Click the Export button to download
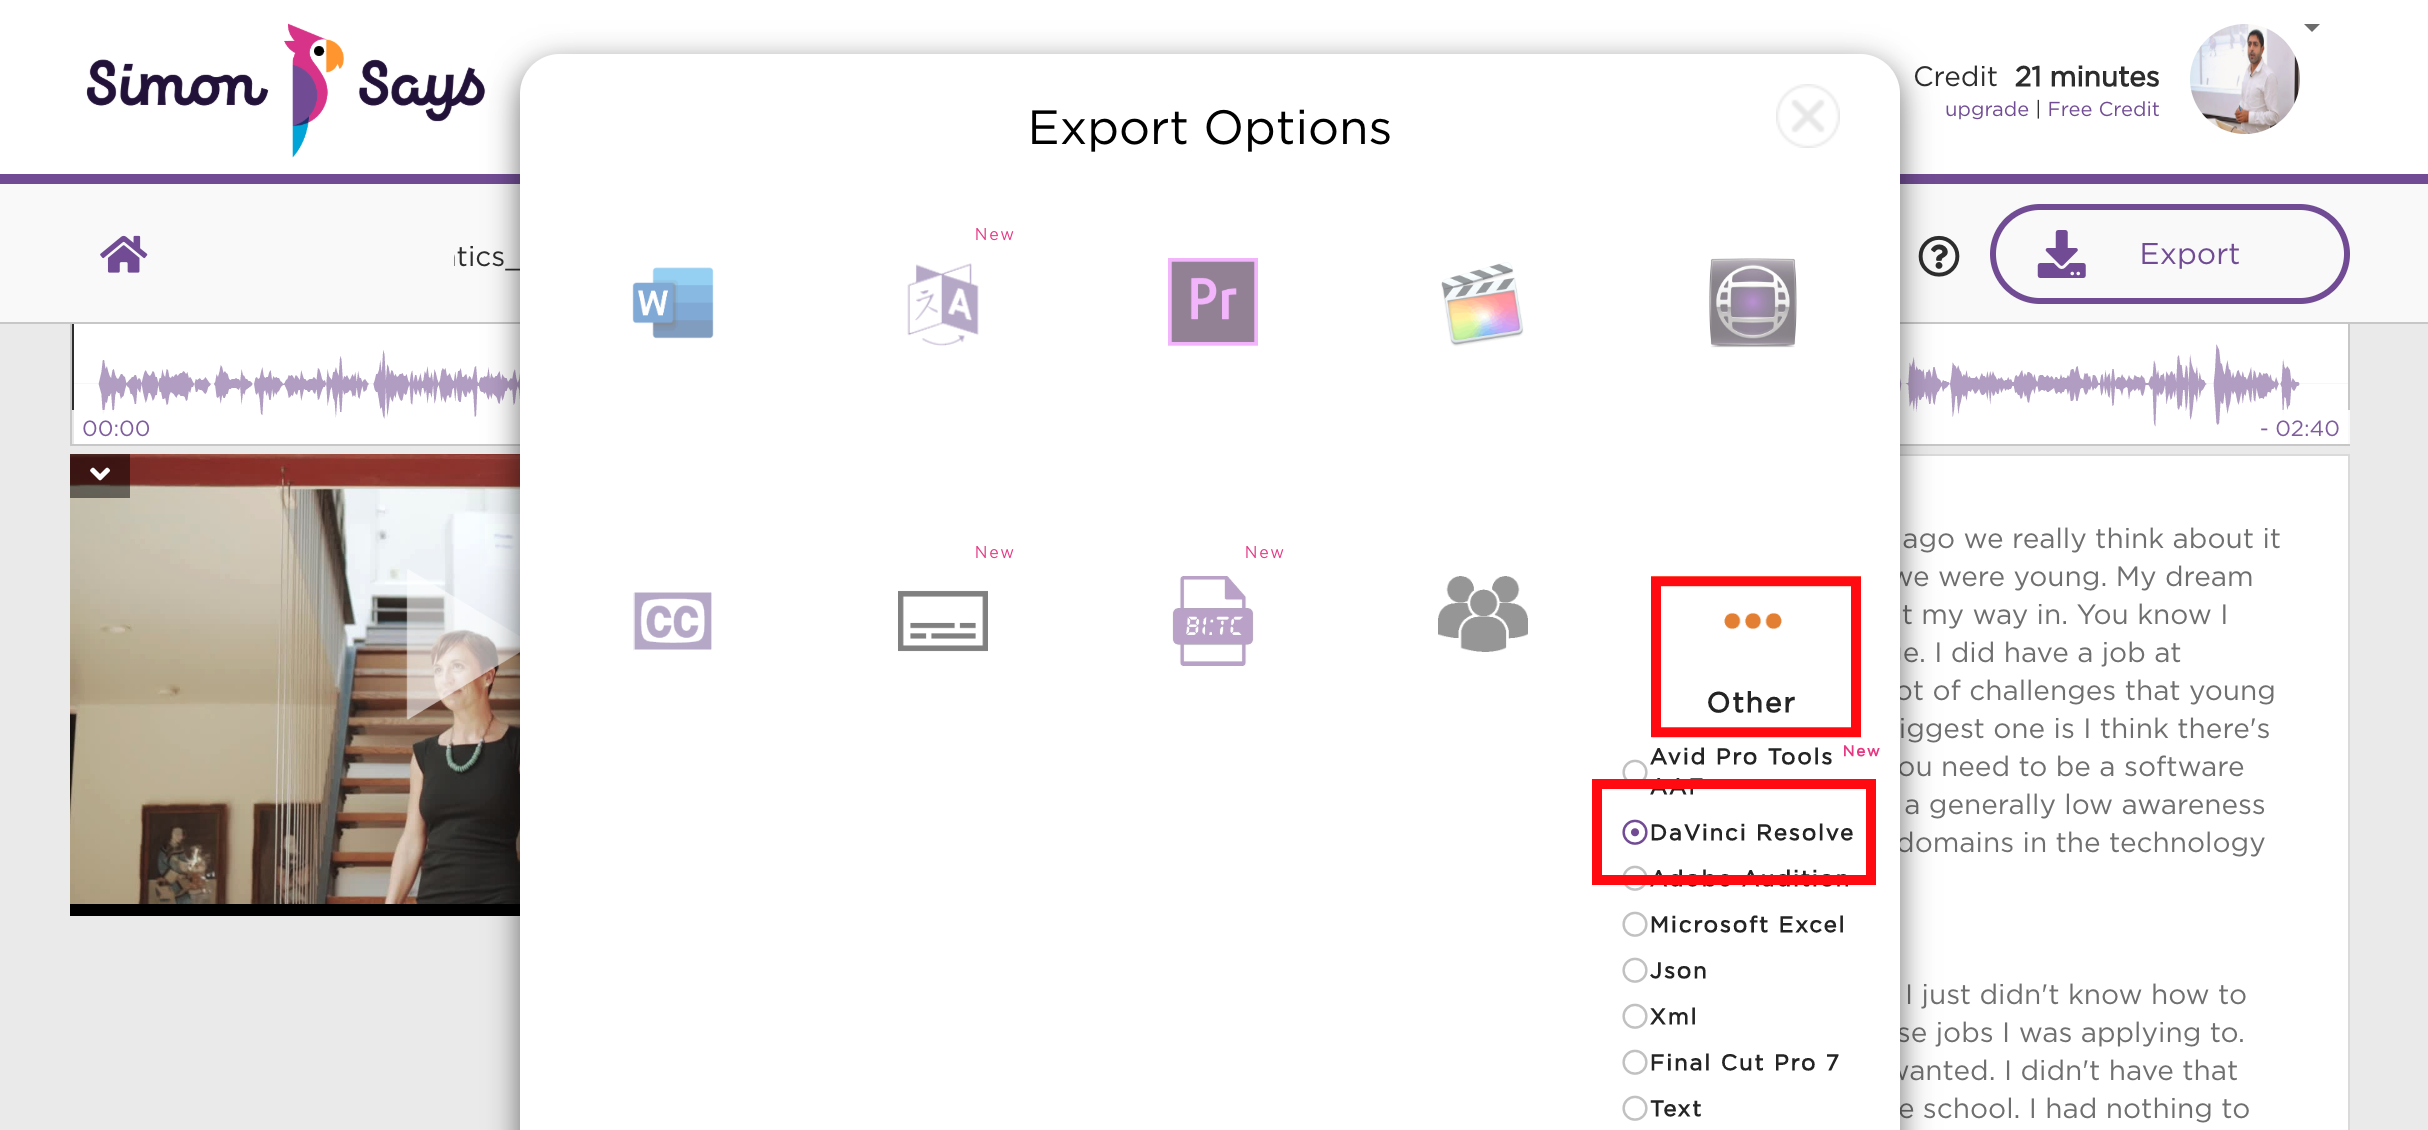2428x1130 pixels. point(2154,252)
